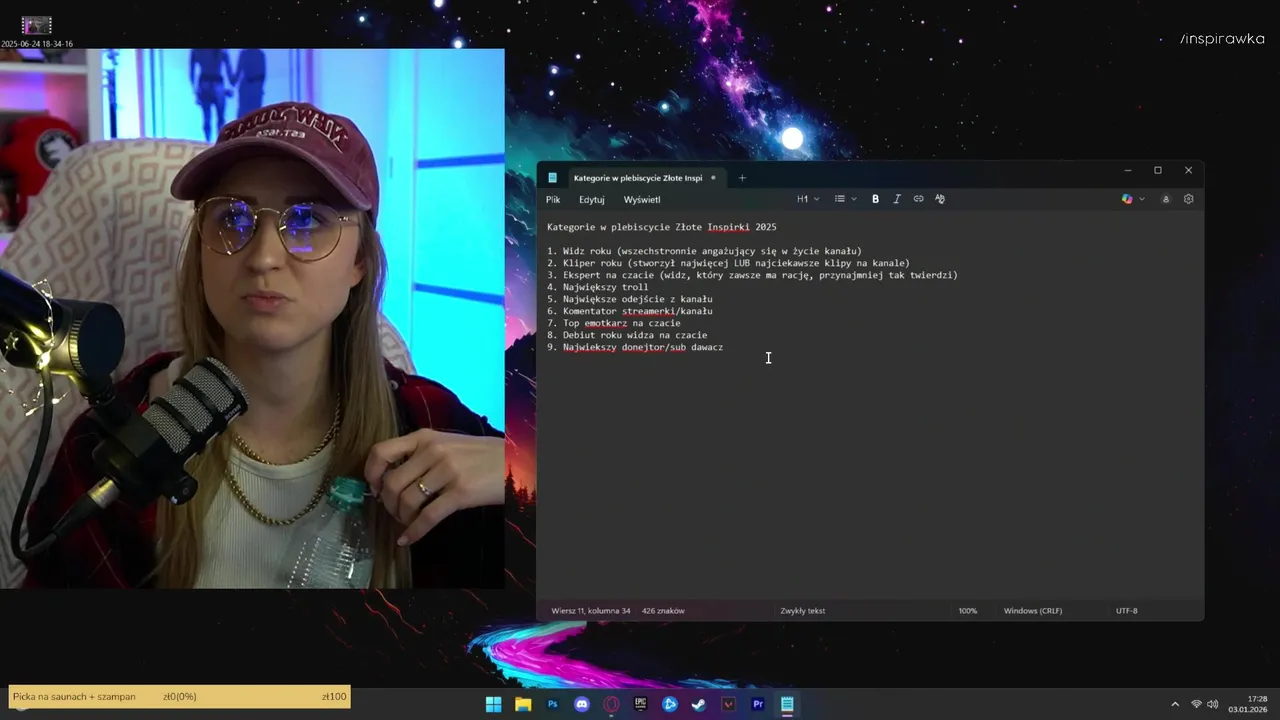The height and width of the screenshot is (720, 1280).
Task: Click the donation goal bar 'Picka na saunach + szampan'
Action: 180,696
